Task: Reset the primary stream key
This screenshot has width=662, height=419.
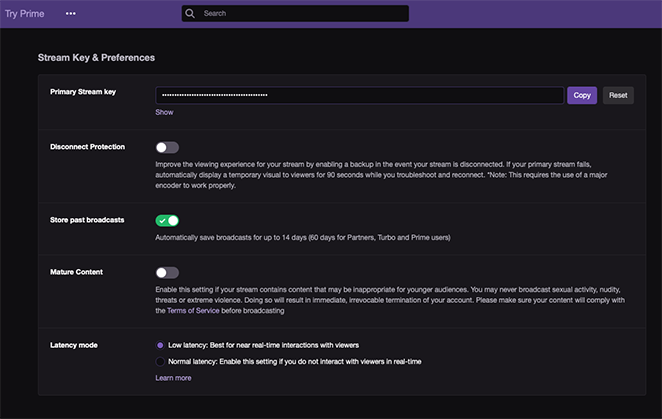Action: [x=618, y=95]
